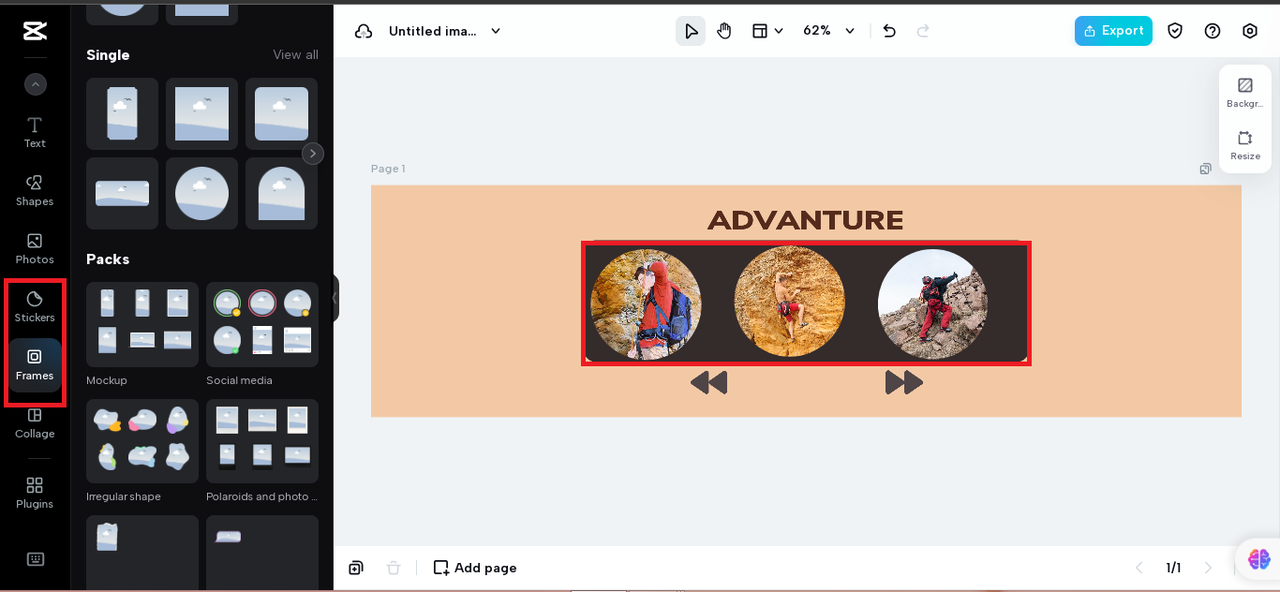This screenshot has width=1280, height=592.
Task: Select the rounded-corner single frame
Action: coord(282,114)
